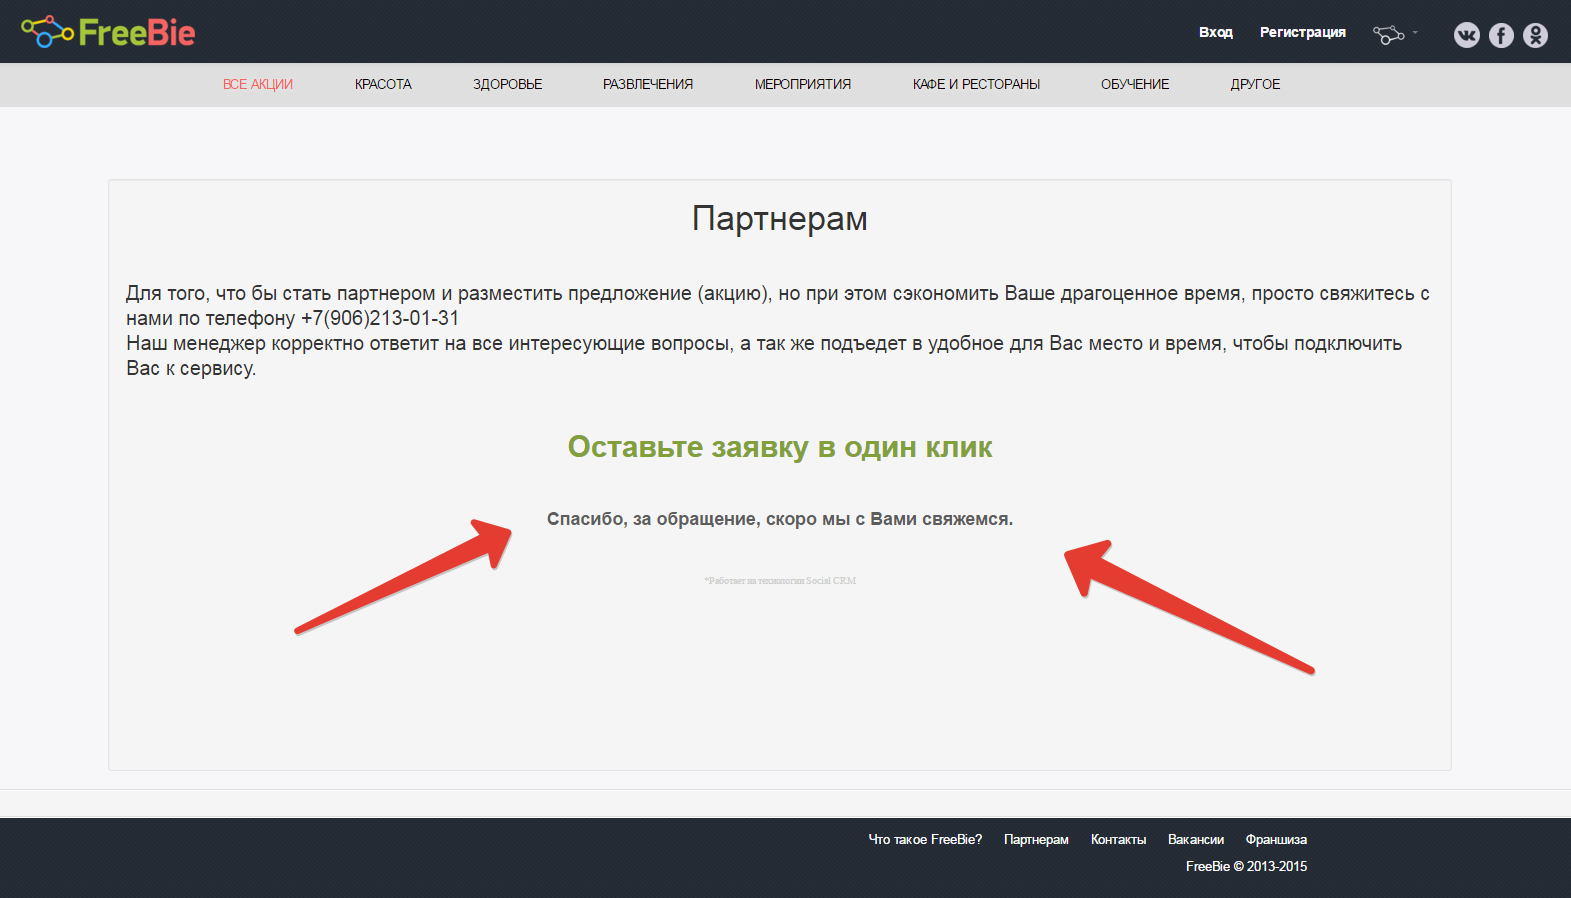Open the КАФЕ И РЕСТОРАНЫ category
Screen dimensions: 1571x898
(x=976, y=84)
